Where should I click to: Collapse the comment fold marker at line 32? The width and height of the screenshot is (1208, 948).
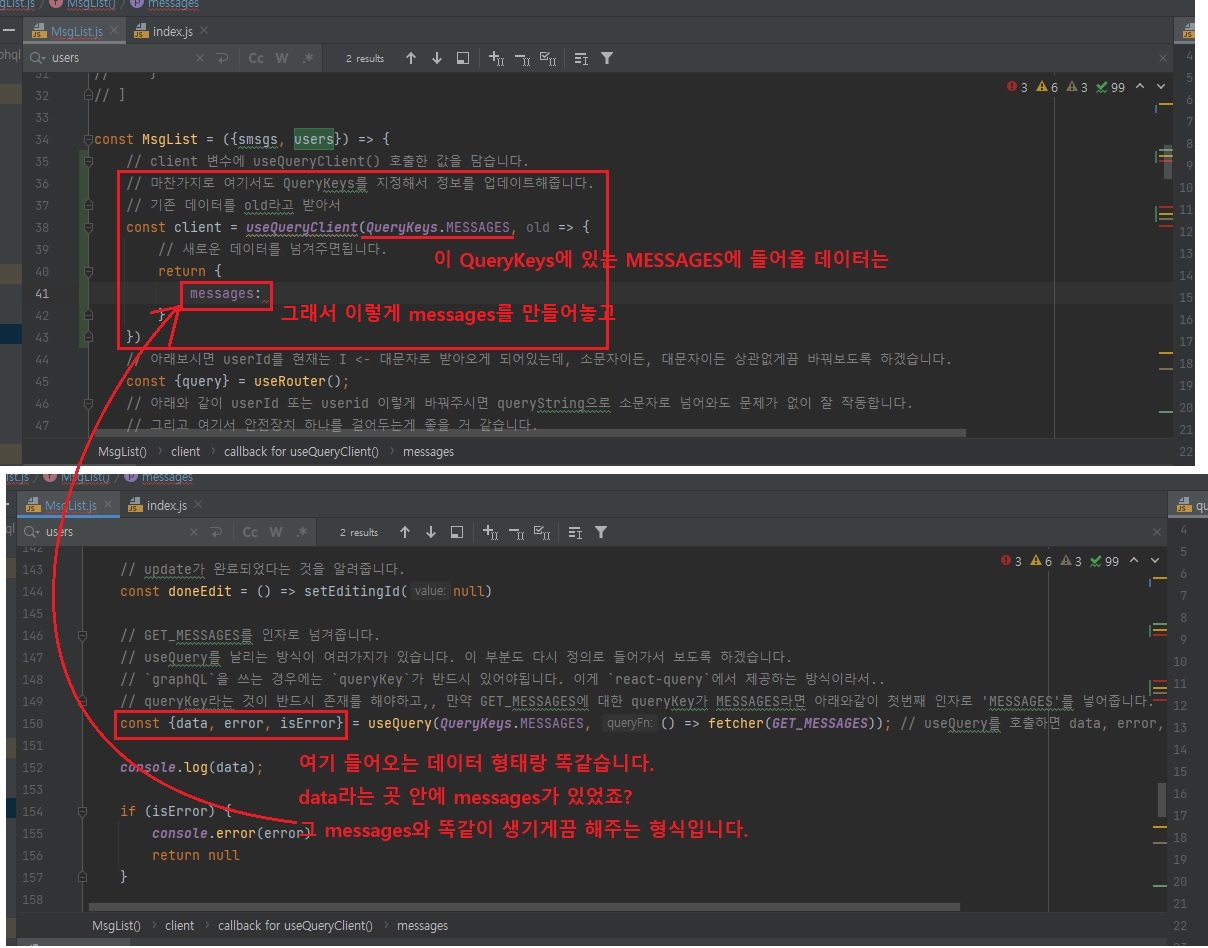coord(88,96)
